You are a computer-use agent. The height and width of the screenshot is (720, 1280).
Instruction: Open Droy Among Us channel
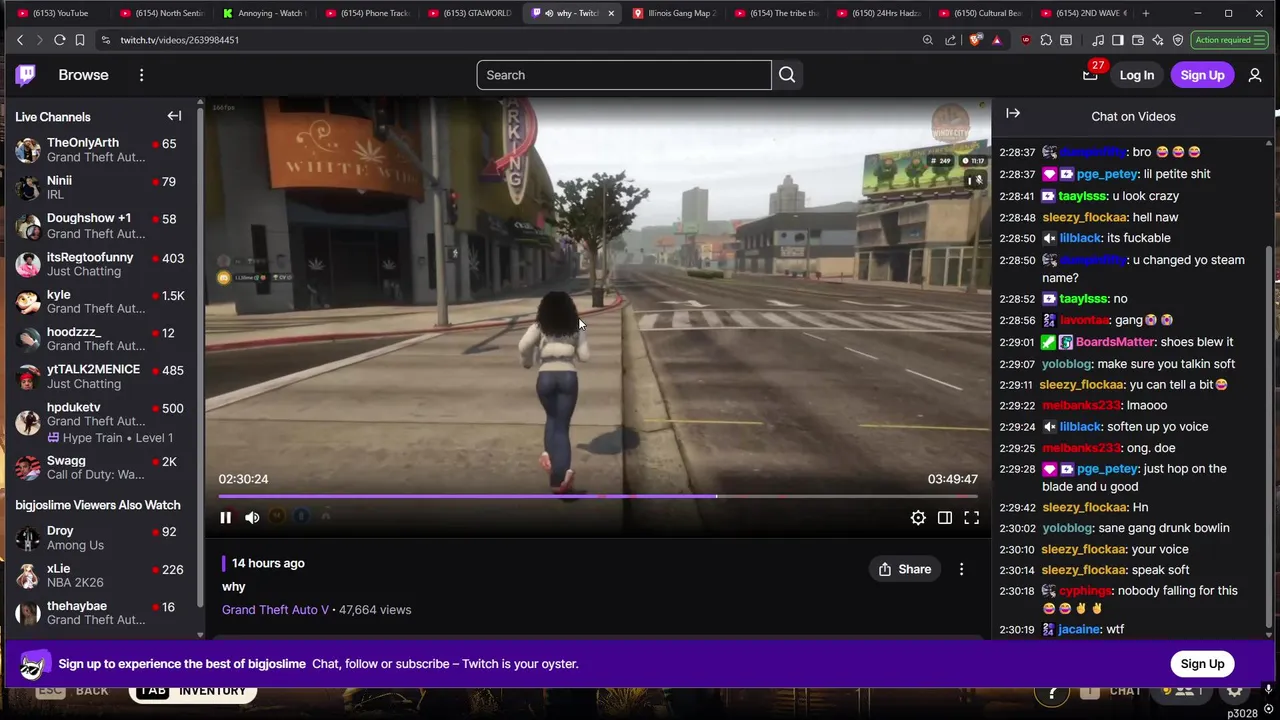tap(99, 538)
